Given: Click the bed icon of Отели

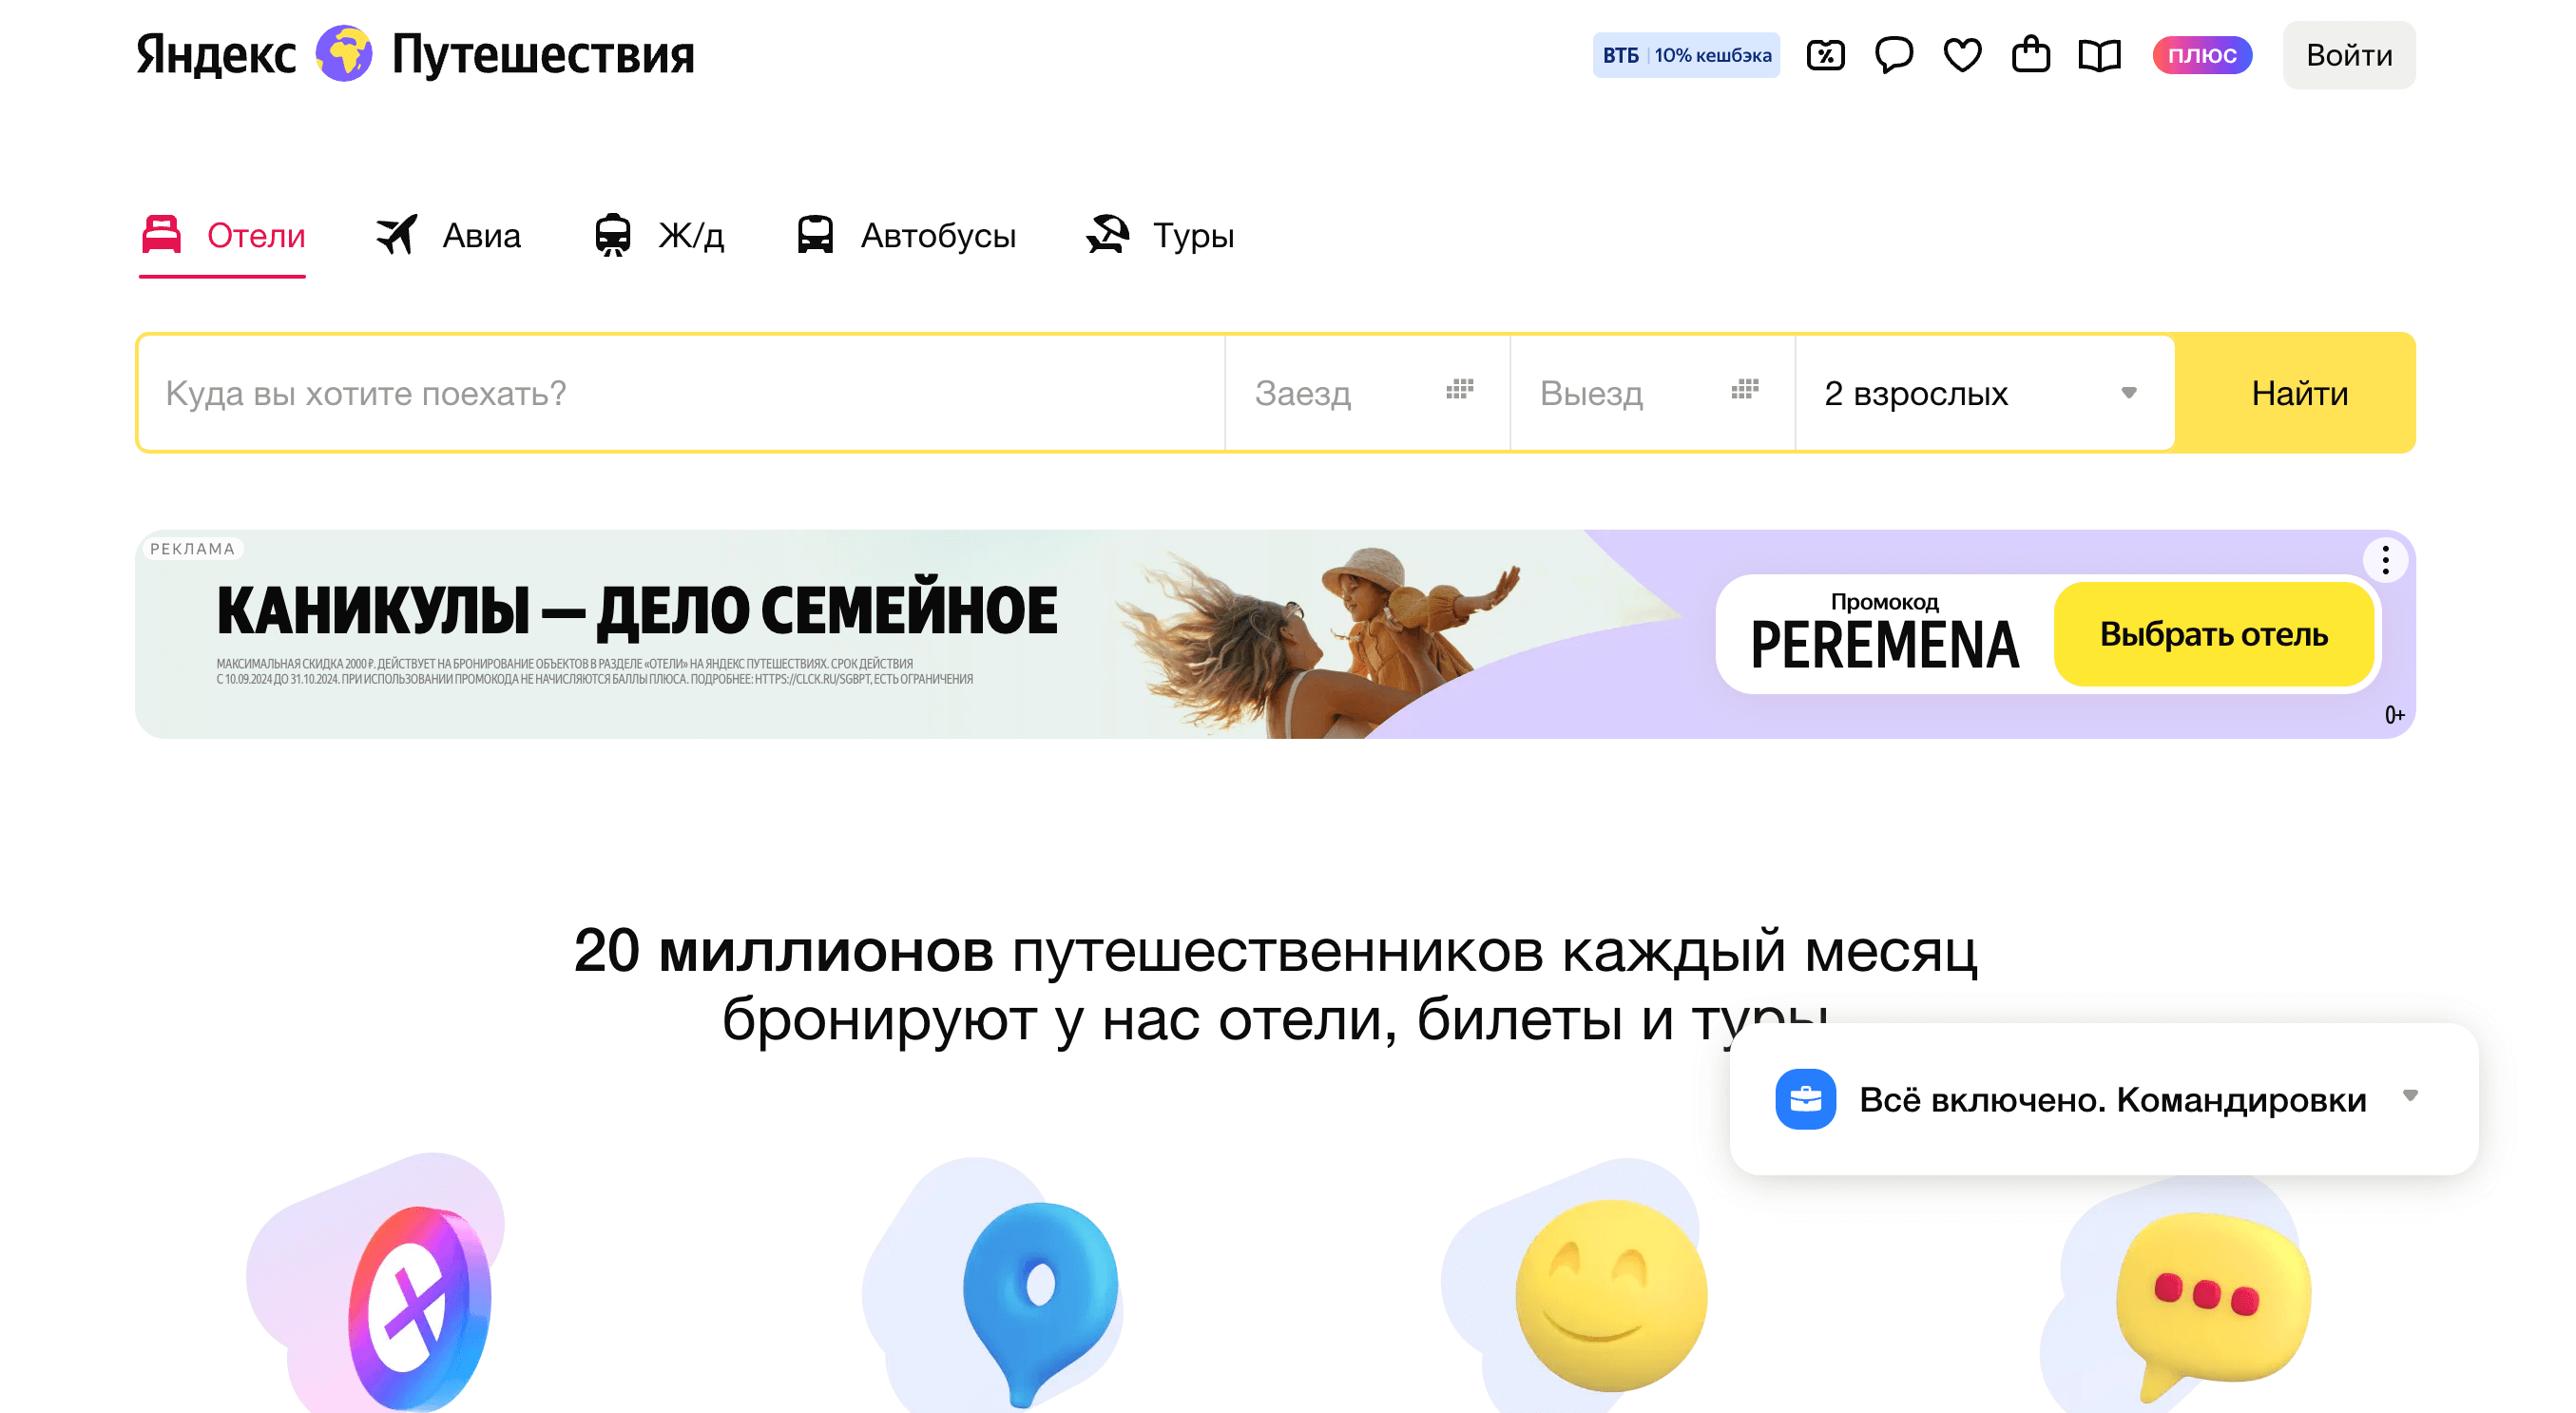Looking at the screenshot, I should 161,234.
